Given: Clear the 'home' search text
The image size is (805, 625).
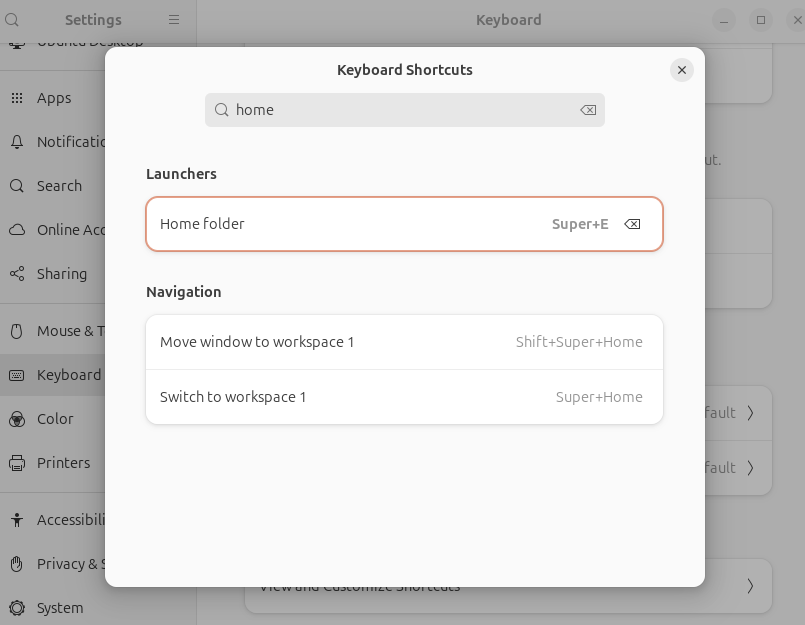Looking at the screenshot, I should tap(588, 110).
